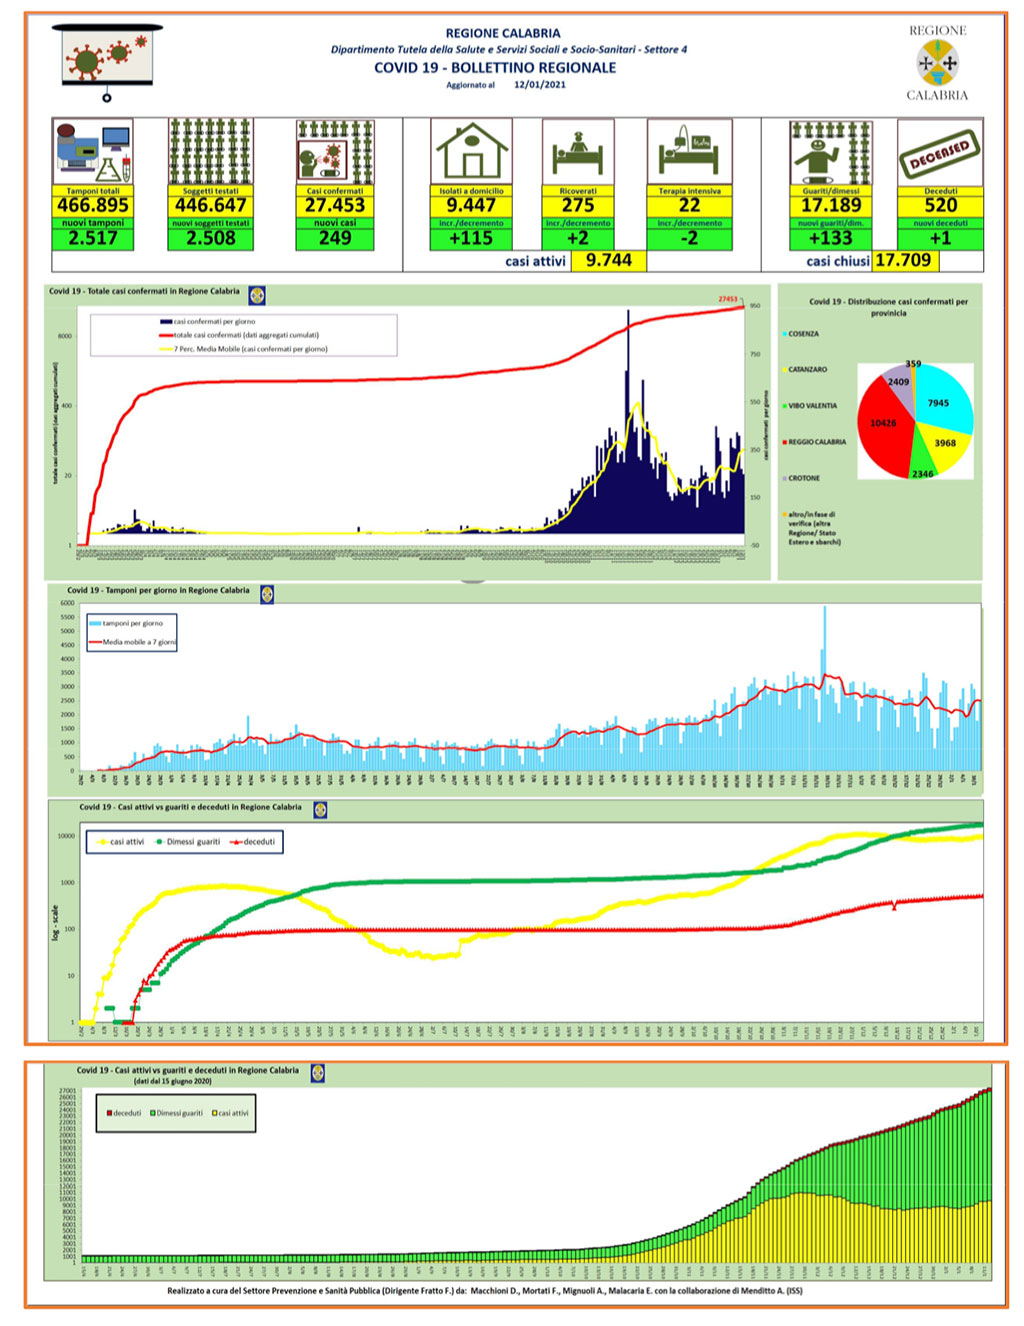Image resolution: width=1024 pixels, height=1326 pixels.
Task: Select the casi attivi total 9.744
Action: [x=608, y=261]
